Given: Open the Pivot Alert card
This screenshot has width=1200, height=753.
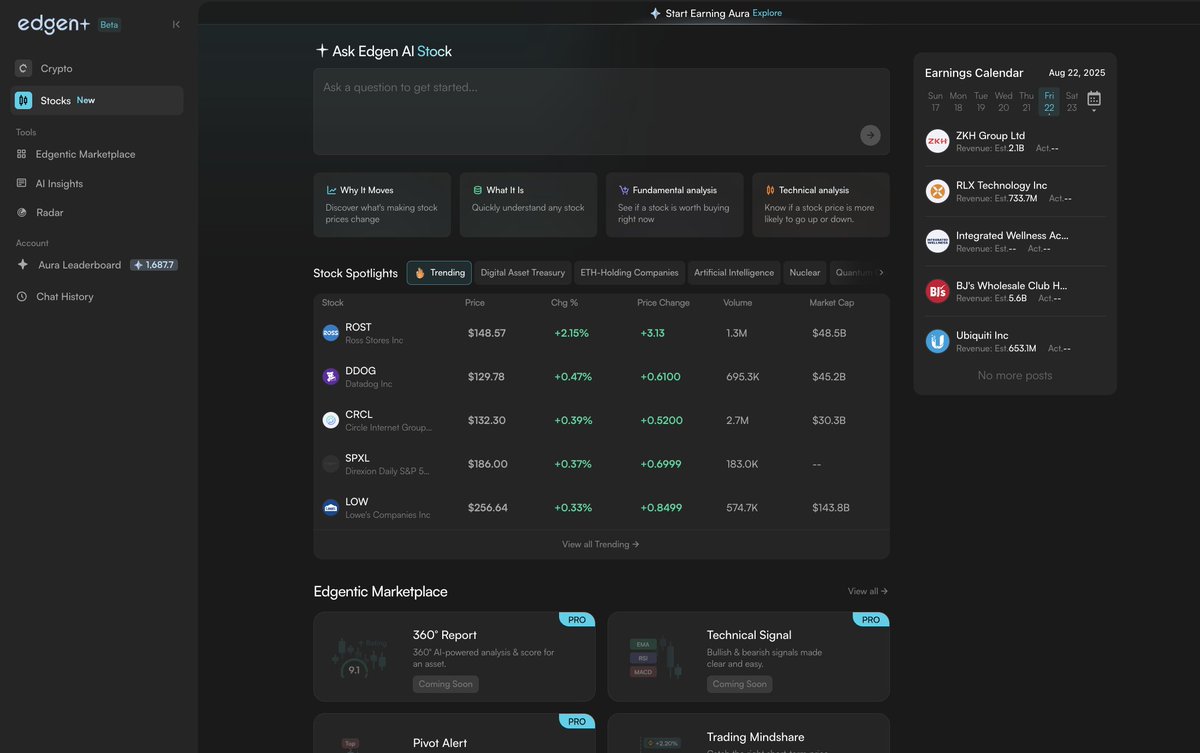Looking at the screenshot, I should (x=454, y=733).
